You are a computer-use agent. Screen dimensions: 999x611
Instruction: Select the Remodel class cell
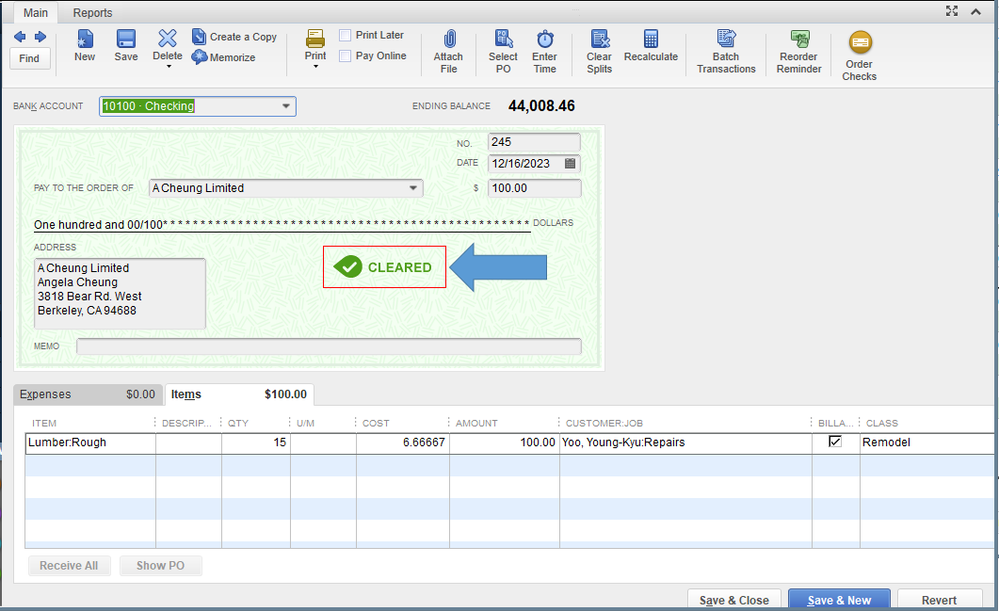tap(927, 442)
